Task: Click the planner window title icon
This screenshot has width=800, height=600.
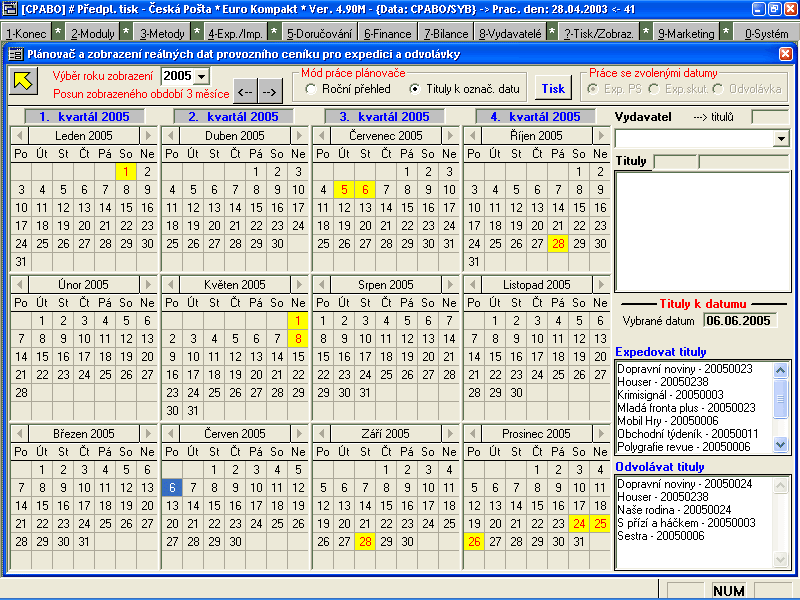Action: 16,54
